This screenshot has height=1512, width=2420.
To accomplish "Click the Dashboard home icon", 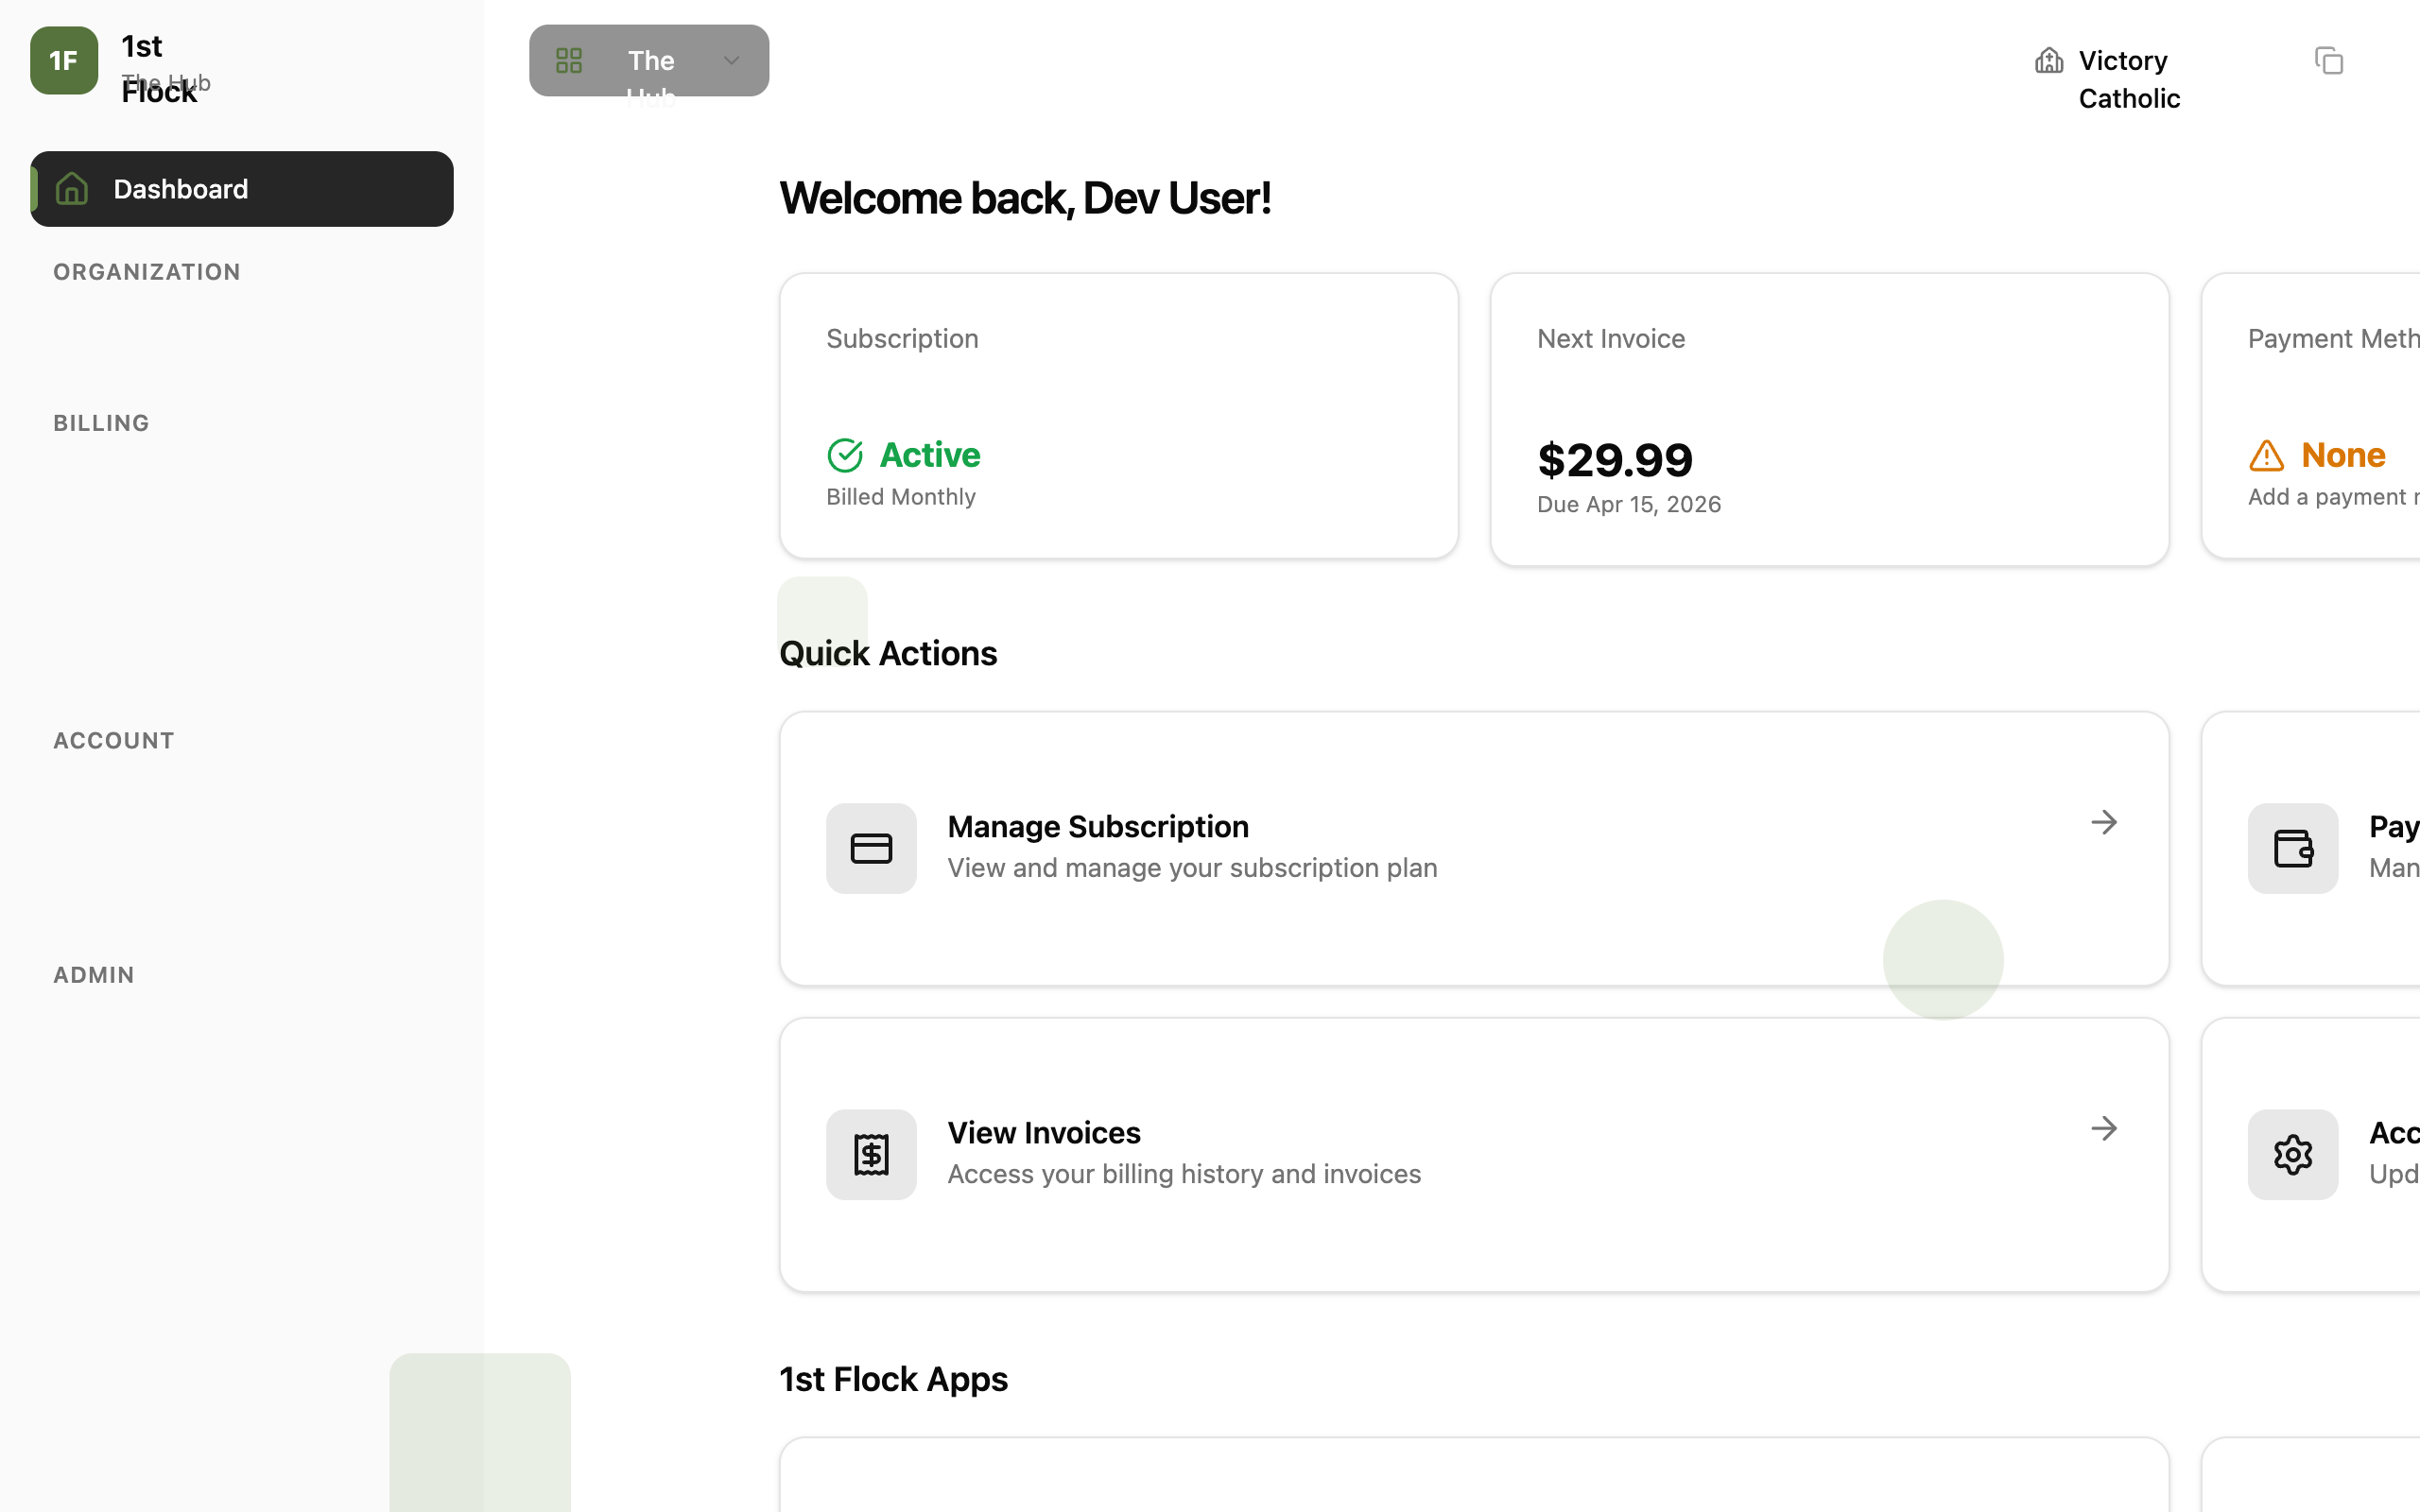I will click(72, 189).
